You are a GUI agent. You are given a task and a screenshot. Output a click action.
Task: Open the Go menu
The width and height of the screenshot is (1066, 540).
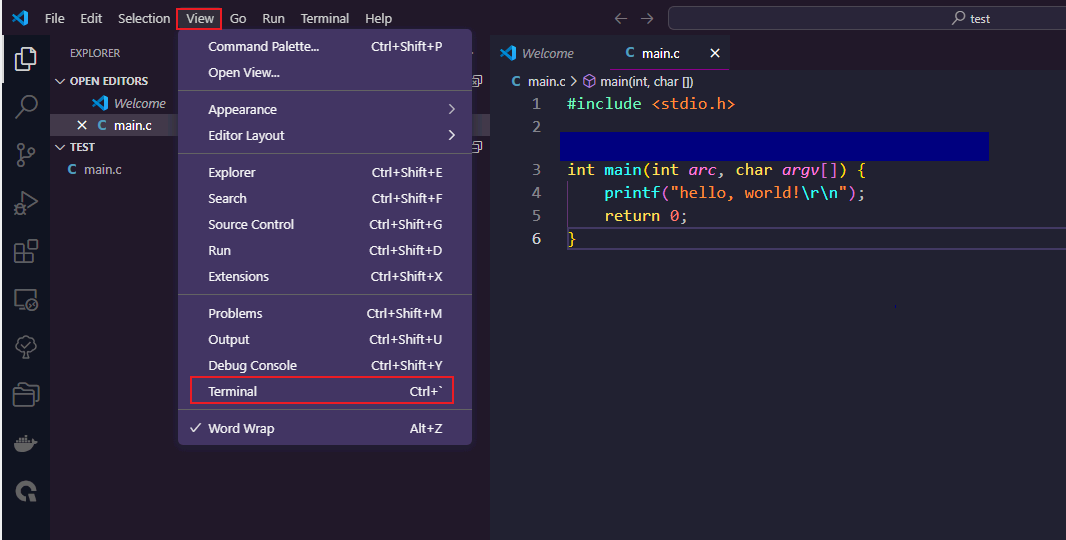point(238,18)
